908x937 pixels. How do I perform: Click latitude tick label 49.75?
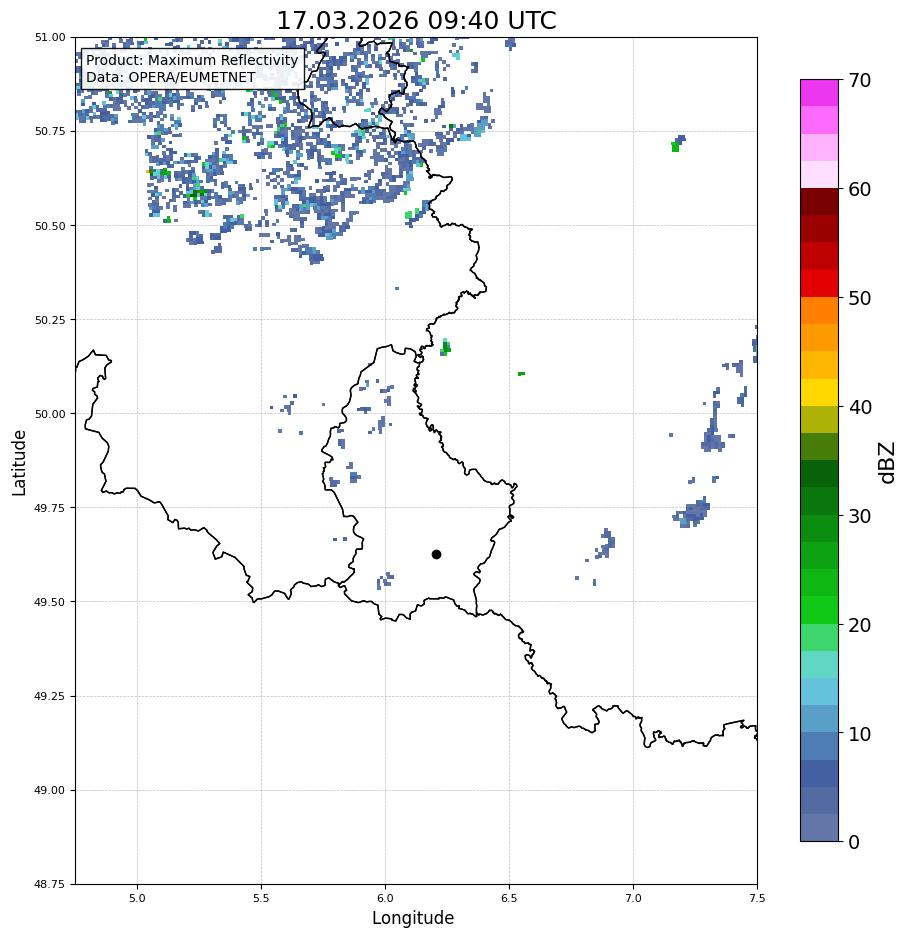coord(50,508)
